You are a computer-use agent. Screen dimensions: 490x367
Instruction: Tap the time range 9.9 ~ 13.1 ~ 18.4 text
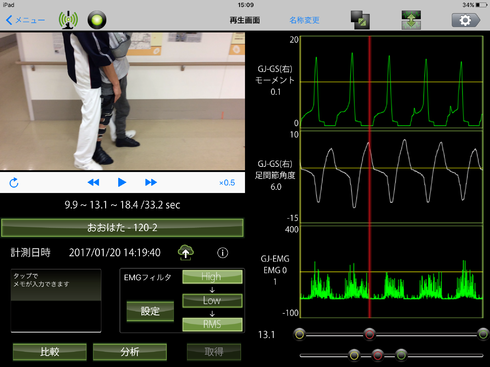point(122,205)
